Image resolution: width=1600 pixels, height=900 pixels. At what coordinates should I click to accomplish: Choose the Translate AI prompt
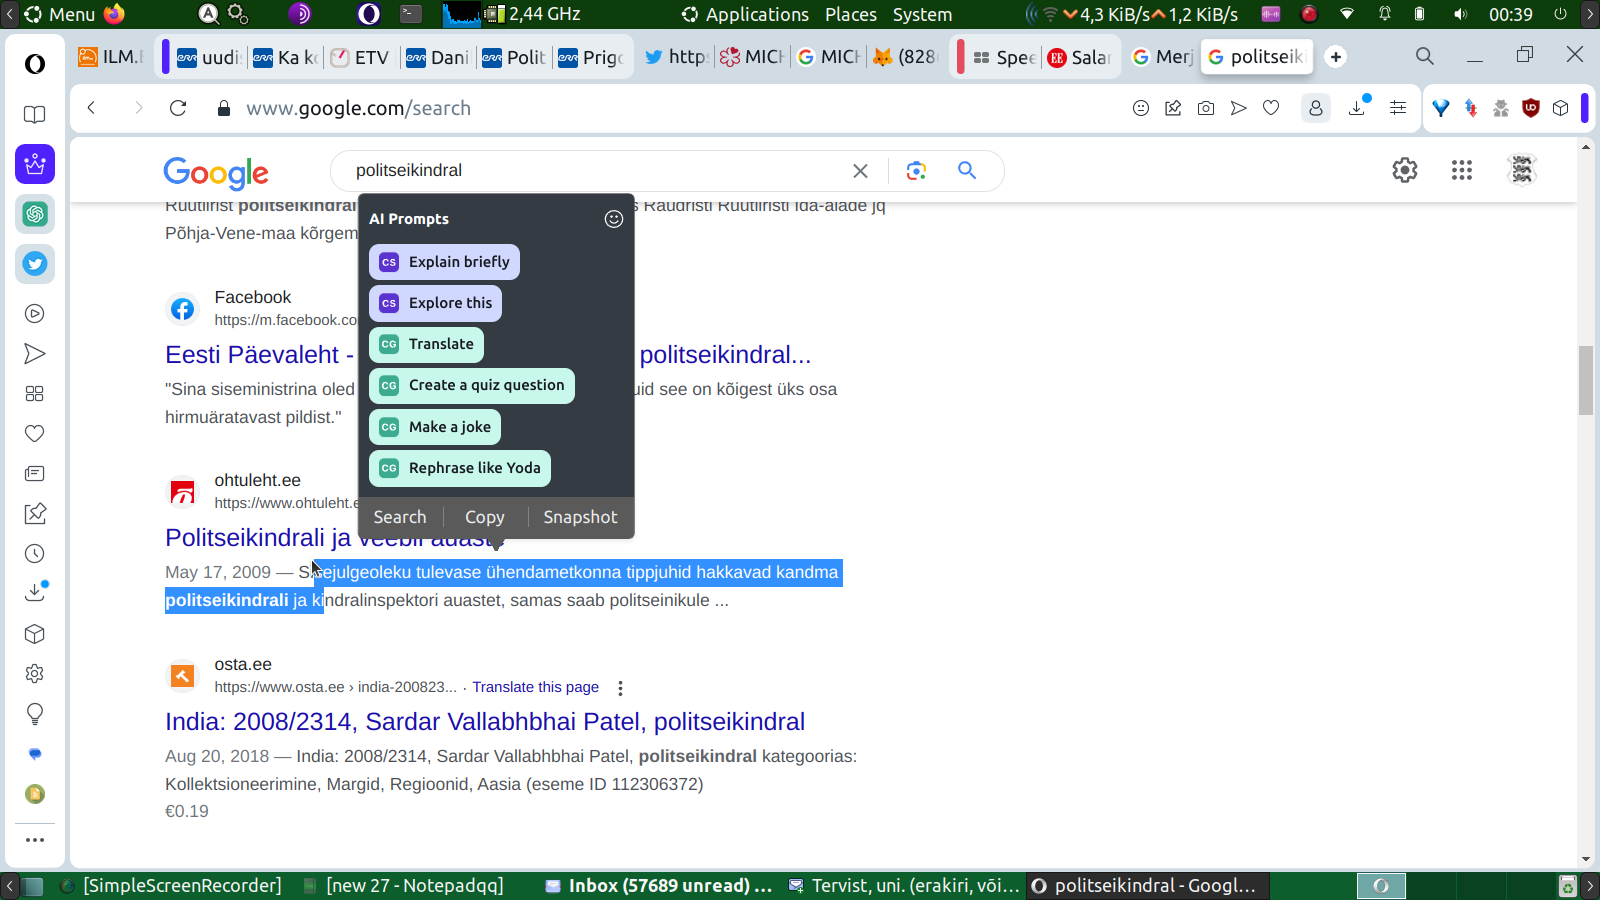click(427, 344)
